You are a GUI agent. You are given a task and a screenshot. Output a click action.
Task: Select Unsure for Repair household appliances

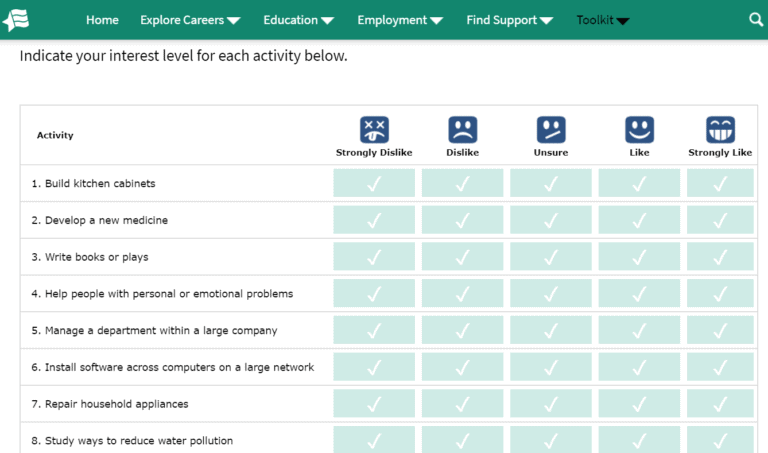coord(550,404)
